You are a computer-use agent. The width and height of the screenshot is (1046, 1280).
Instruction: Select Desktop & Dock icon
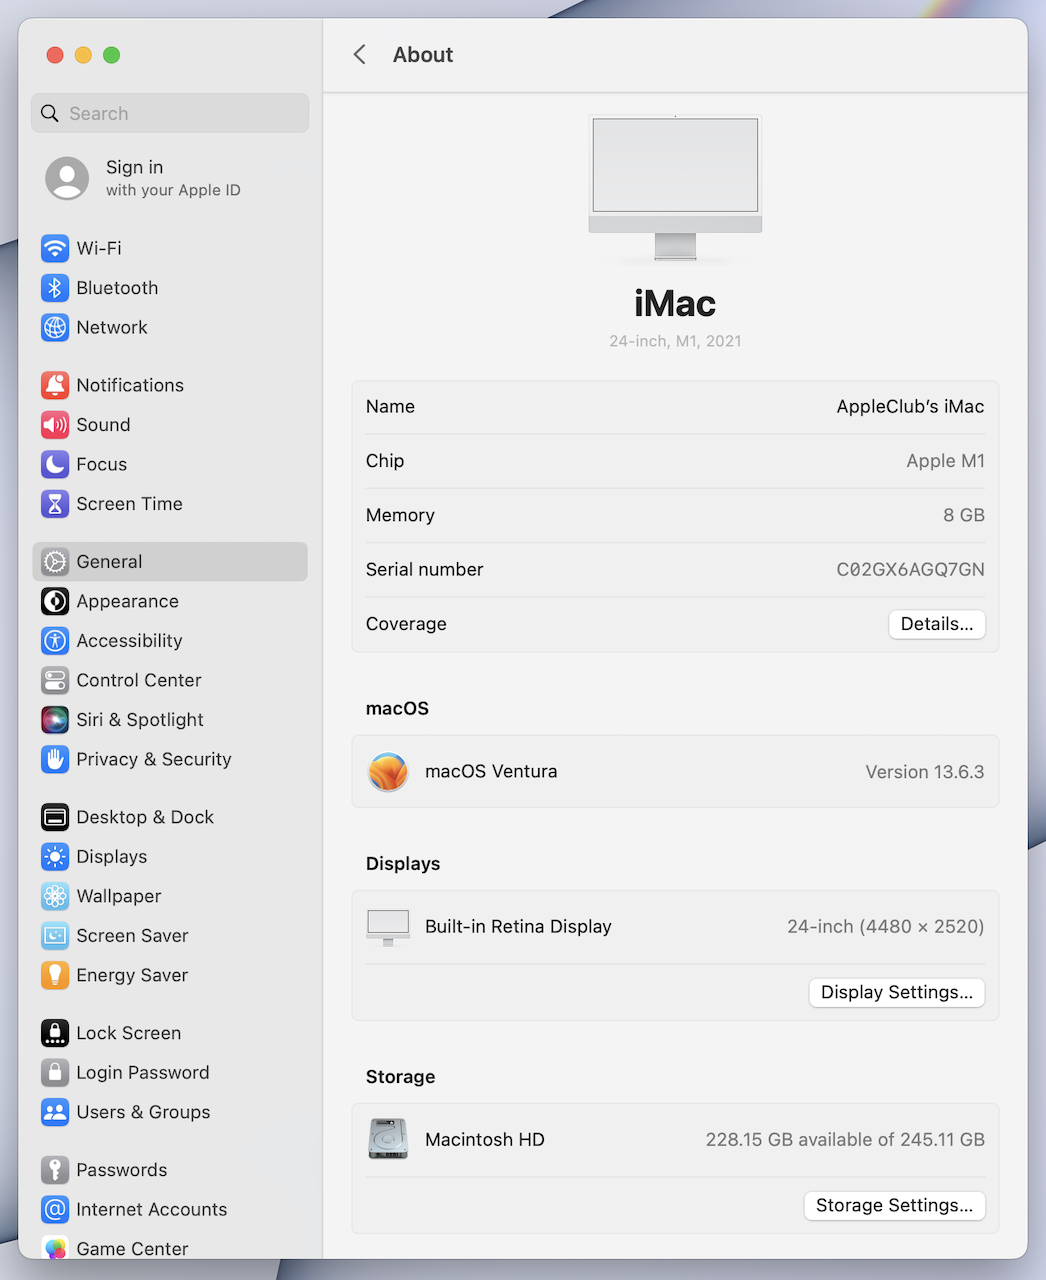point(55,817)
